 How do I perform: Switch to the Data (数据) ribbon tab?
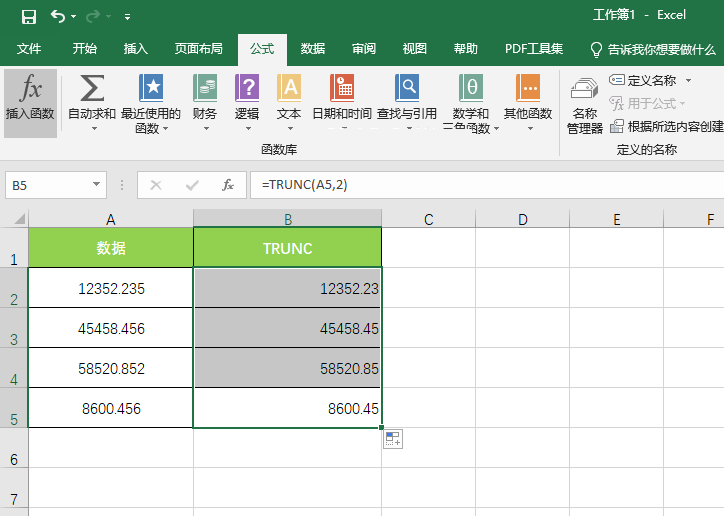313,49
